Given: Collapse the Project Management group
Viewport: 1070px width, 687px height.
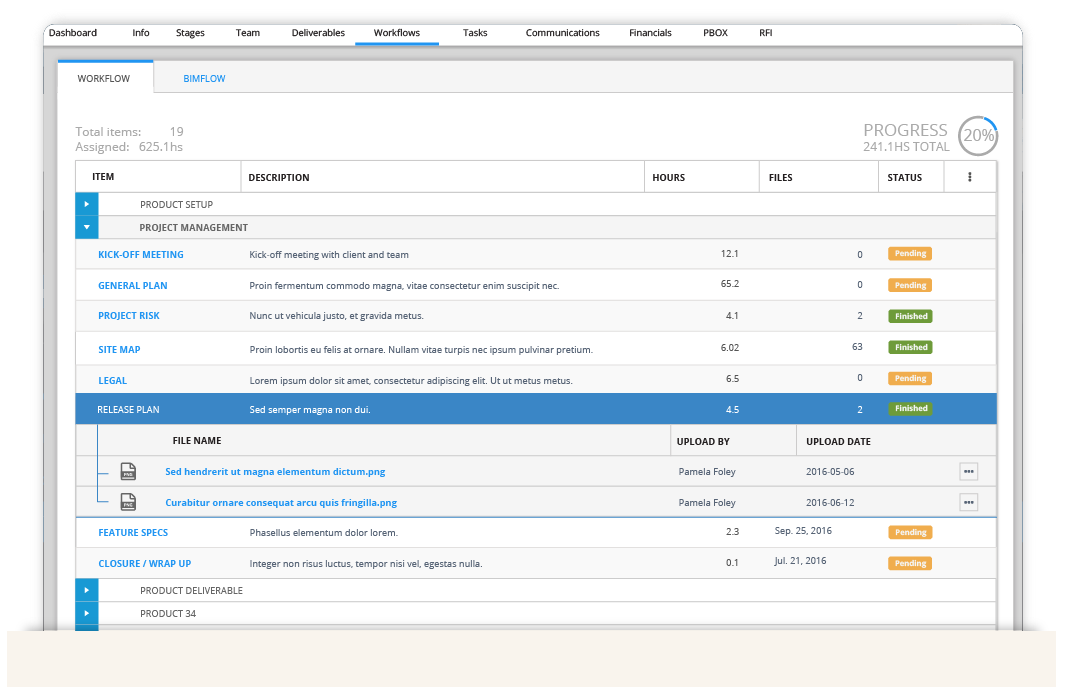Looking at the screenshot, I should pos(87,227).
